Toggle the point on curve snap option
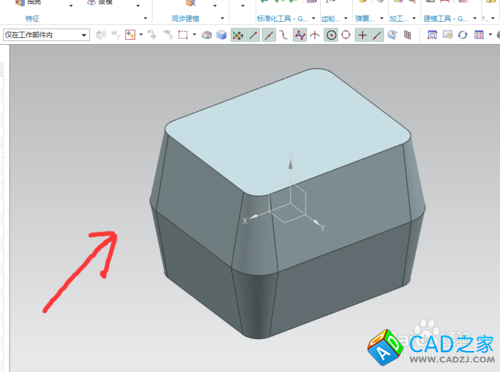500x372 pixels. pos(377,35)
